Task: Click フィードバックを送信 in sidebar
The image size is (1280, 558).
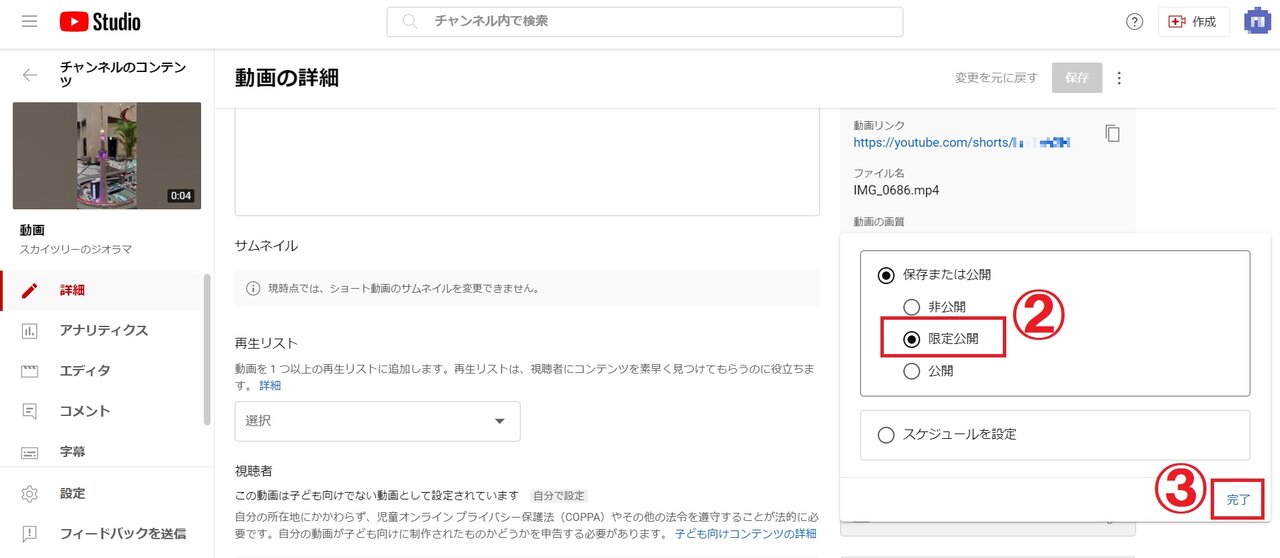Action: 105,534
